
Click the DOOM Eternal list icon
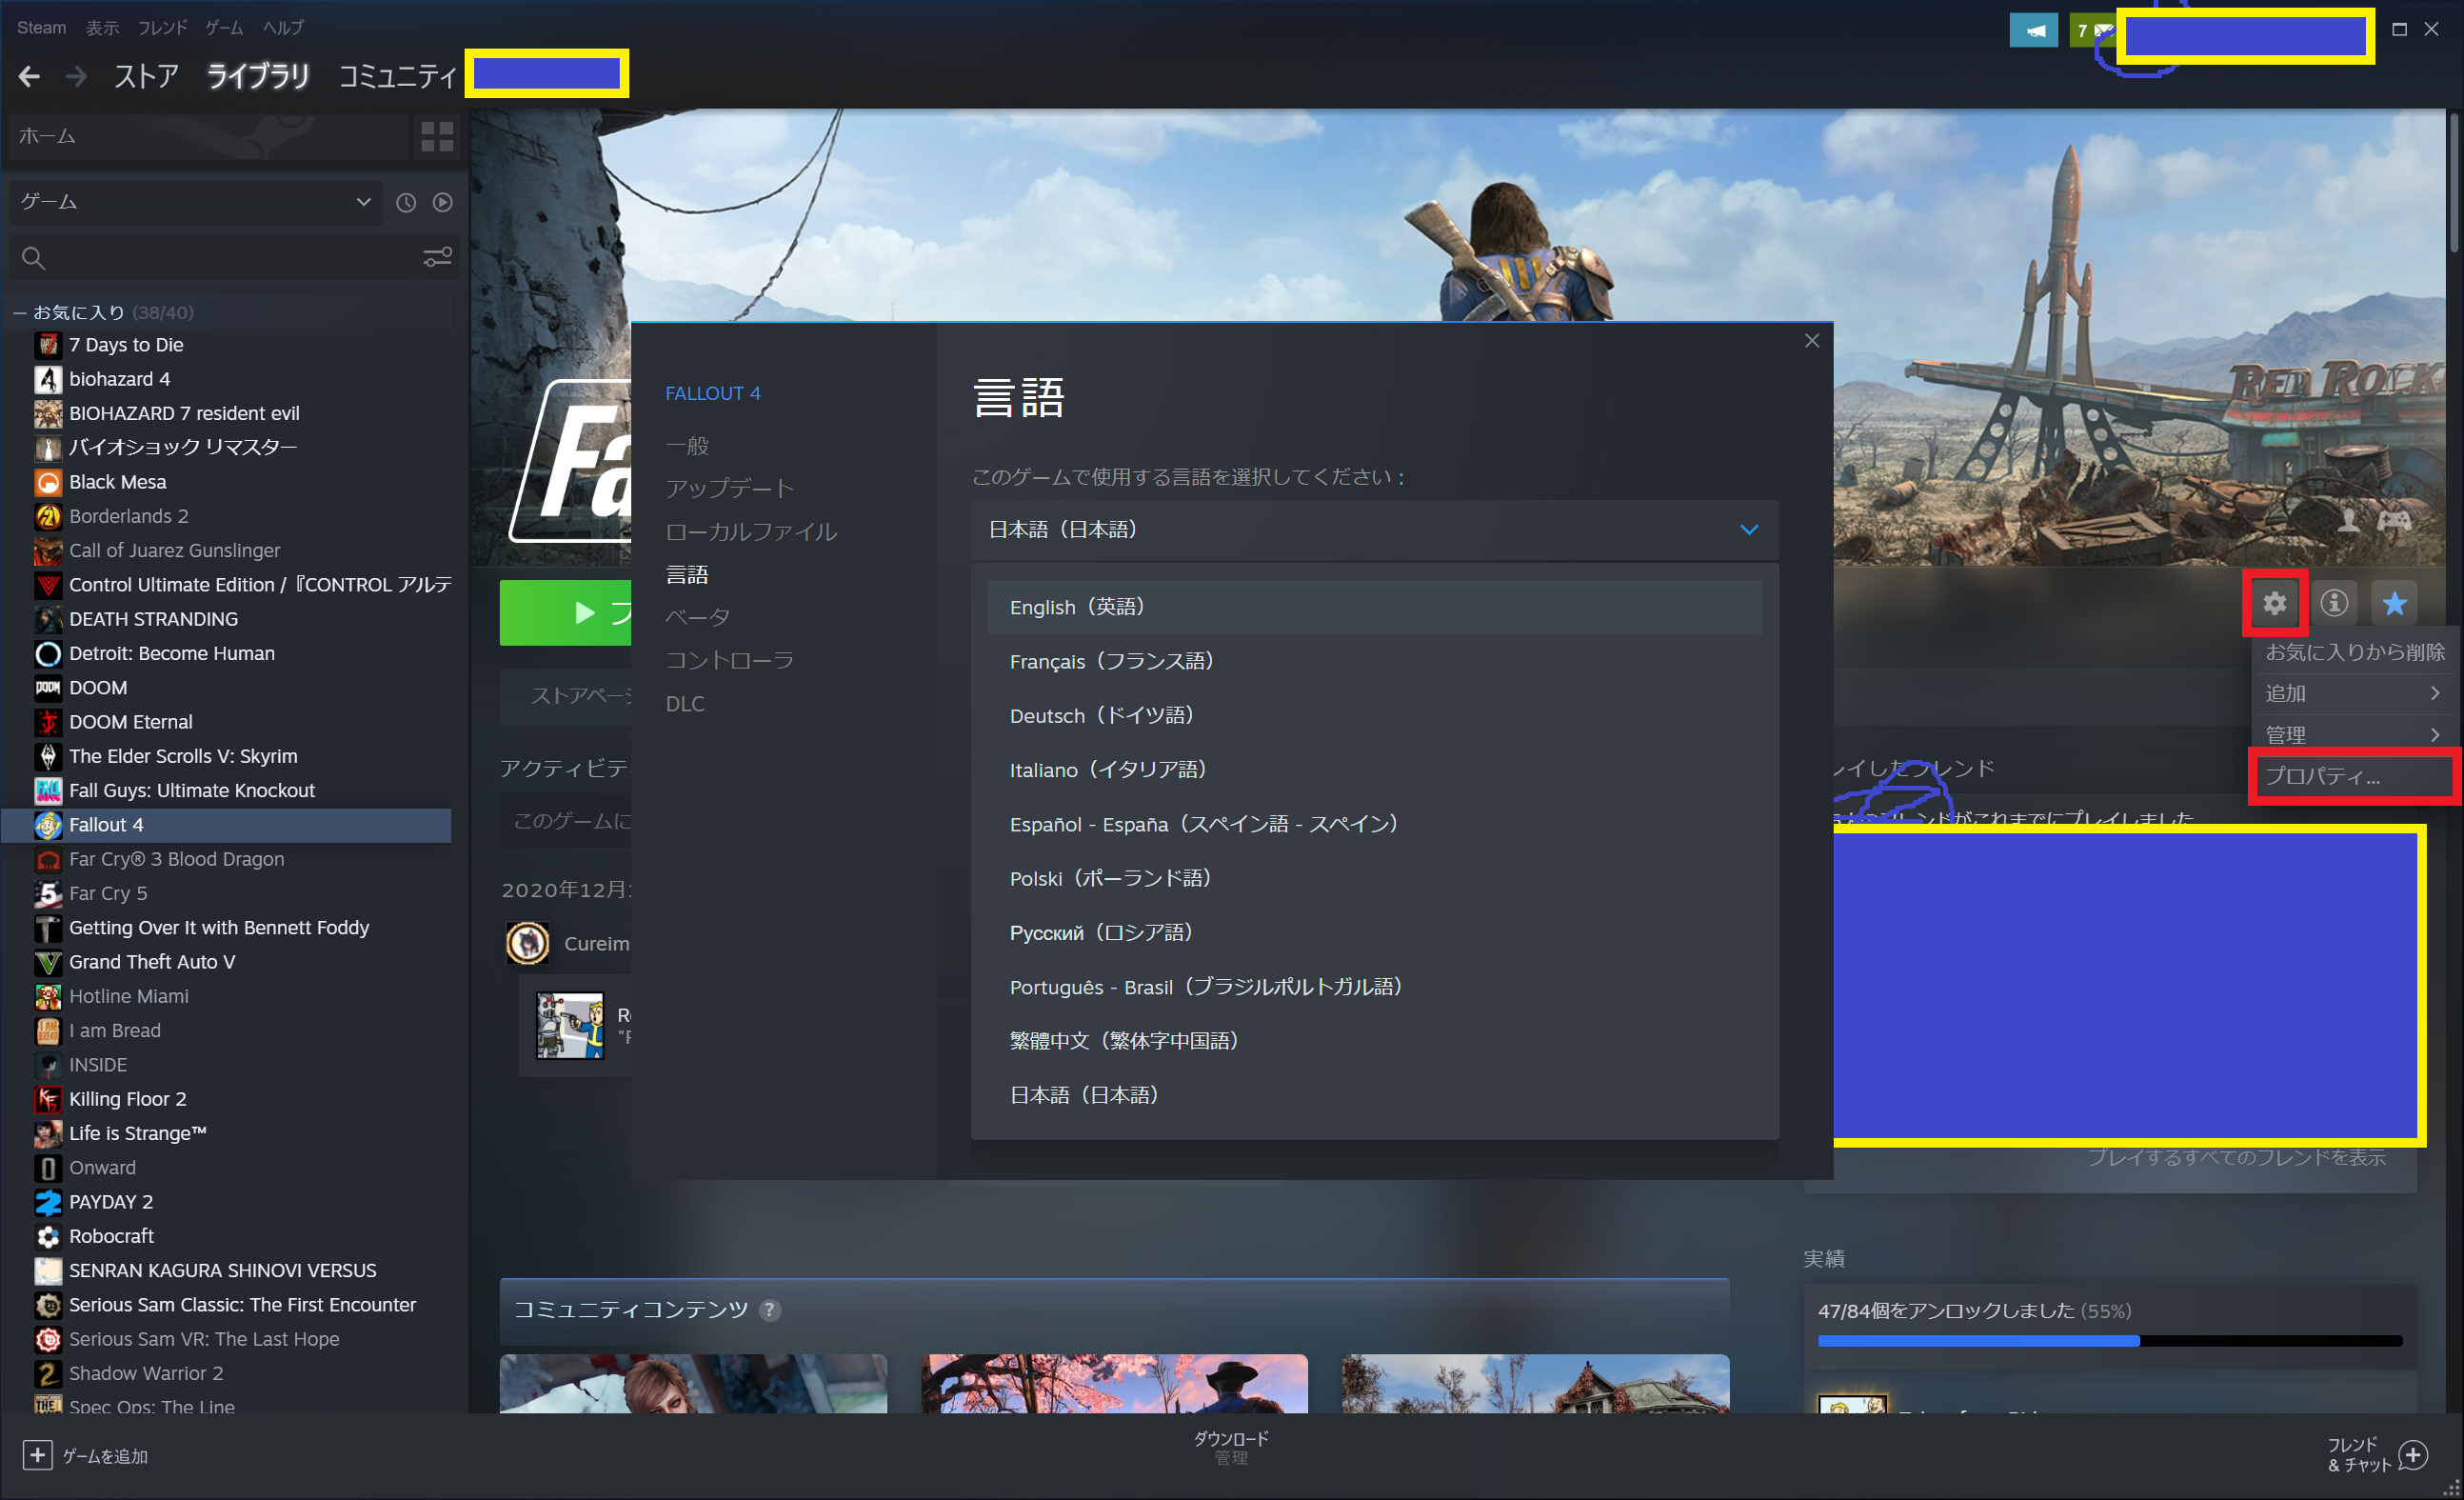click(x=48, y=722)
